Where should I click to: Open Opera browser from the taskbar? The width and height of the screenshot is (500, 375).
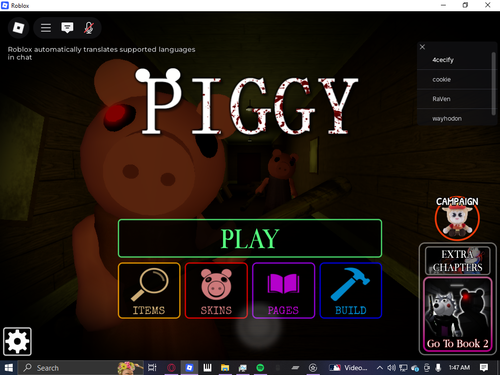171,368
